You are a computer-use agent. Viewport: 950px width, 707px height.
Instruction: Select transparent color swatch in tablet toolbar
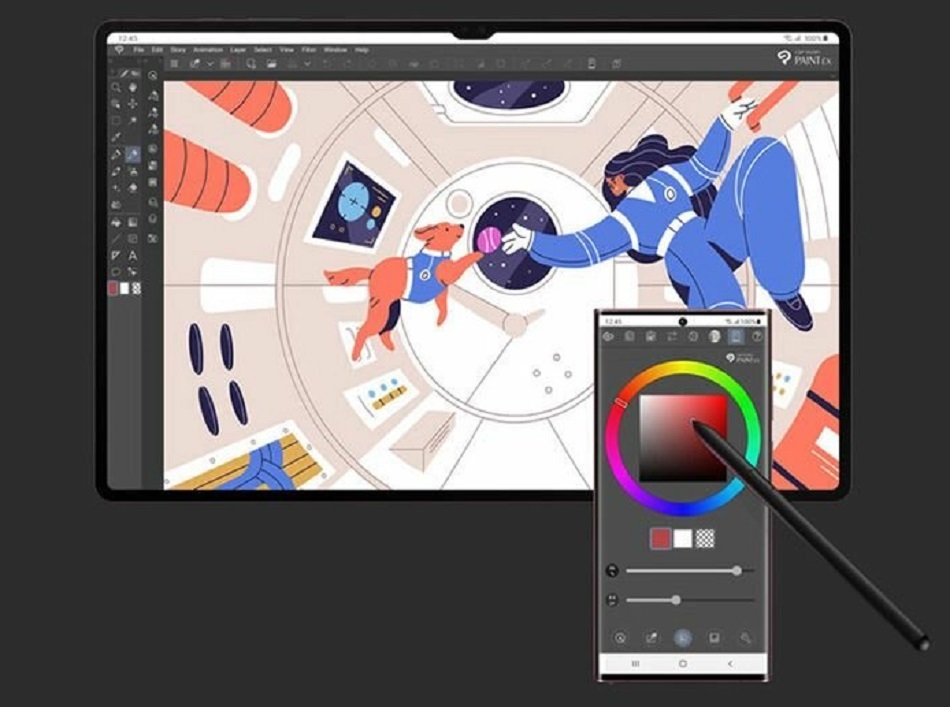tap(137, 288)
